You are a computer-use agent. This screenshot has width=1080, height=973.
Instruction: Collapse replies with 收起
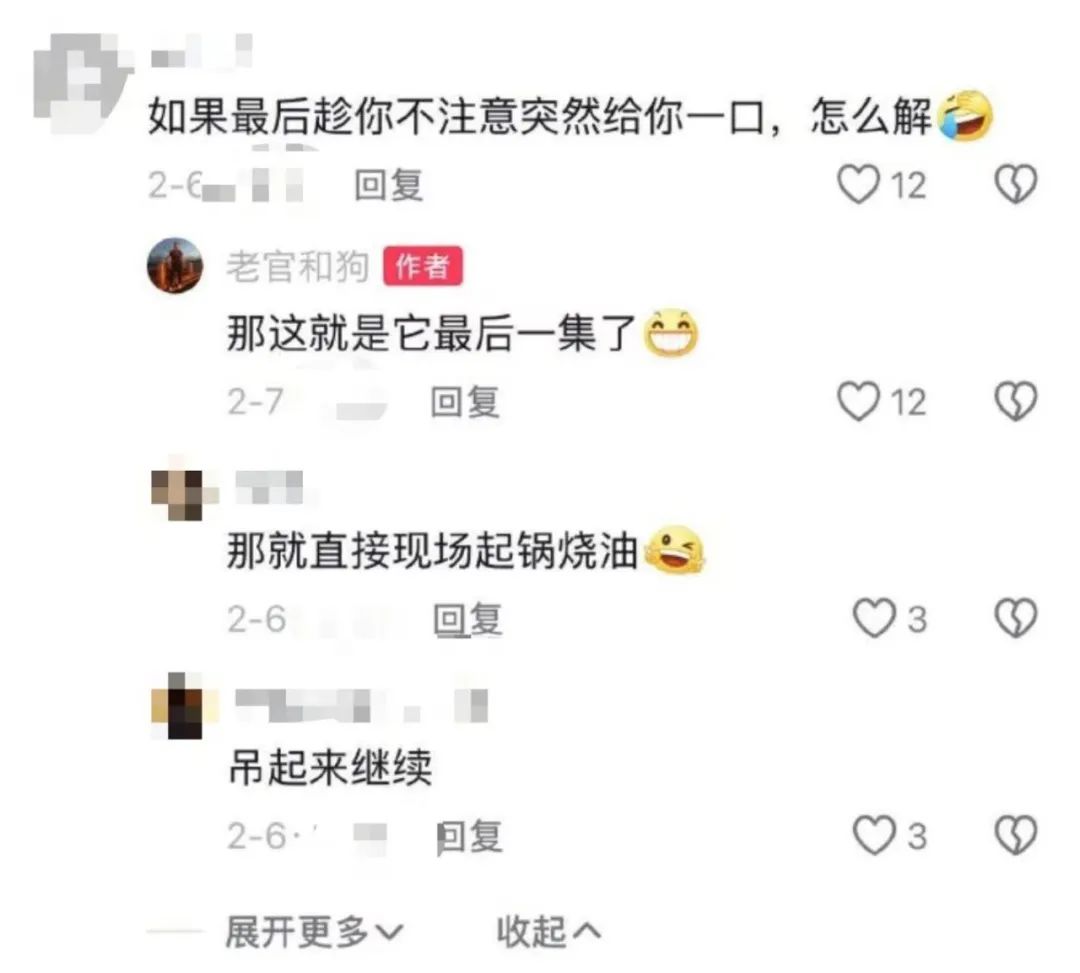tap(548, 932)
